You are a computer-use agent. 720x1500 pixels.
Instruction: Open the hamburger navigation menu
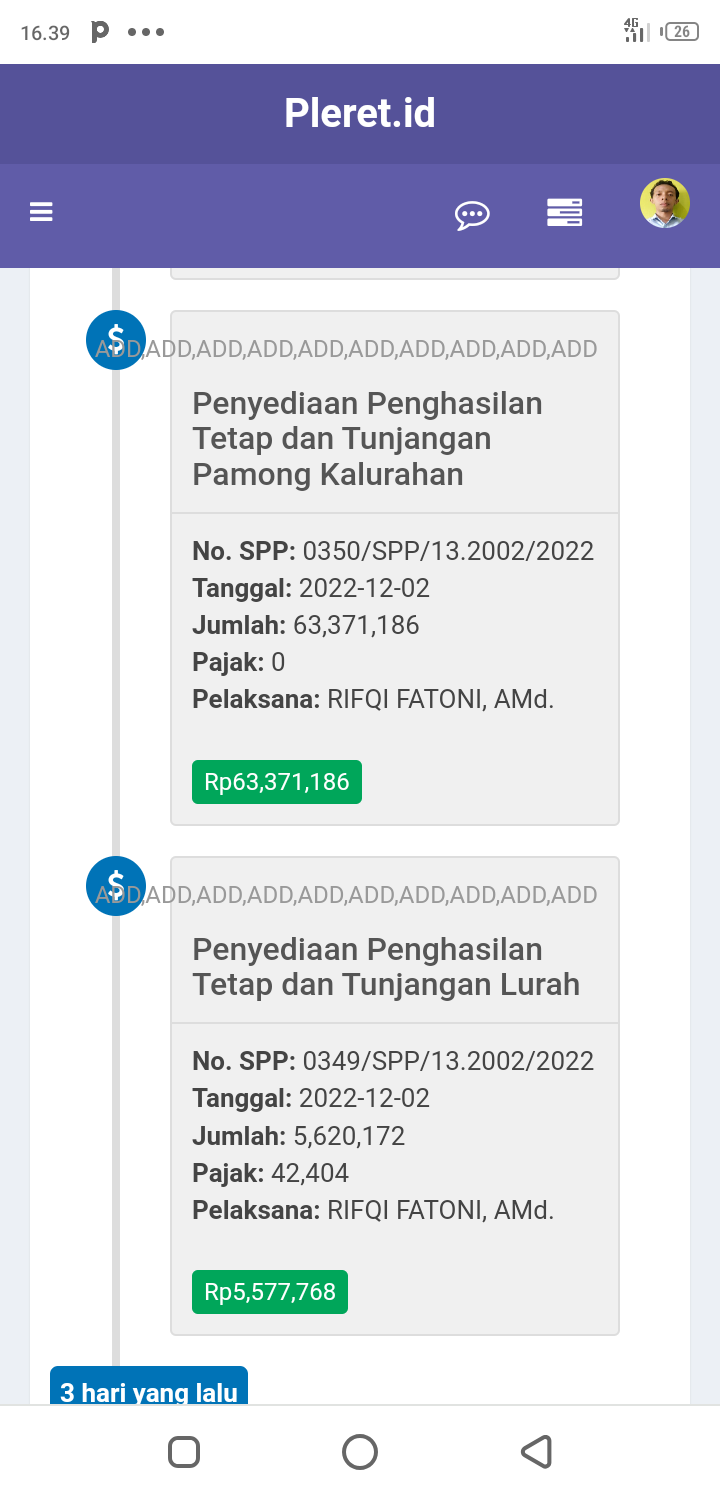[41, 212]
